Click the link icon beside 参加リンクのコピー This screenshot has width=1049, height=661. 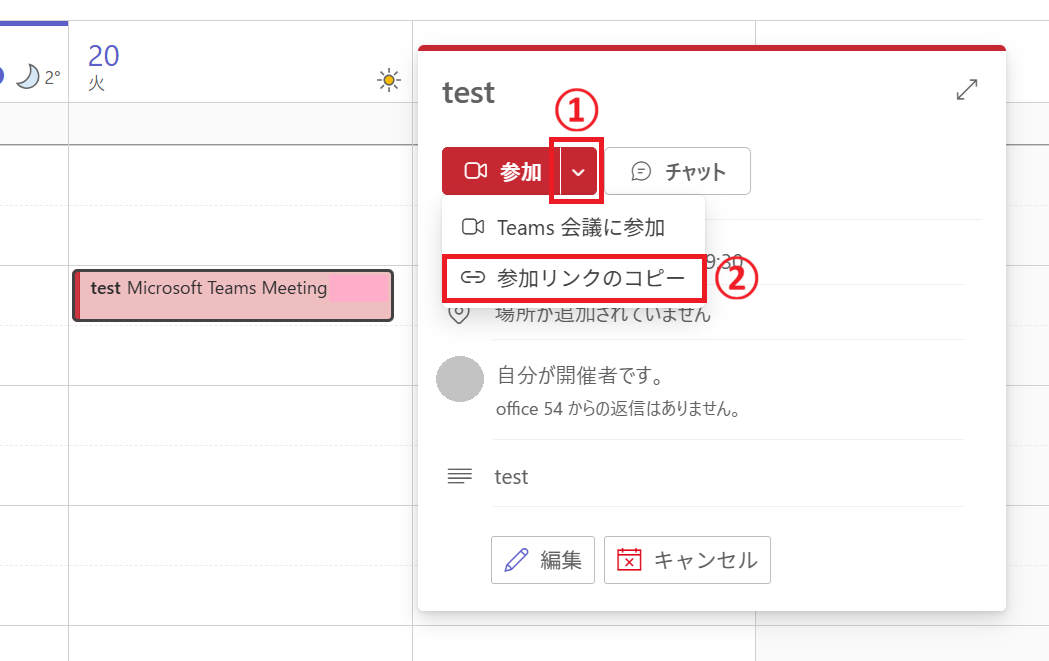472,279
